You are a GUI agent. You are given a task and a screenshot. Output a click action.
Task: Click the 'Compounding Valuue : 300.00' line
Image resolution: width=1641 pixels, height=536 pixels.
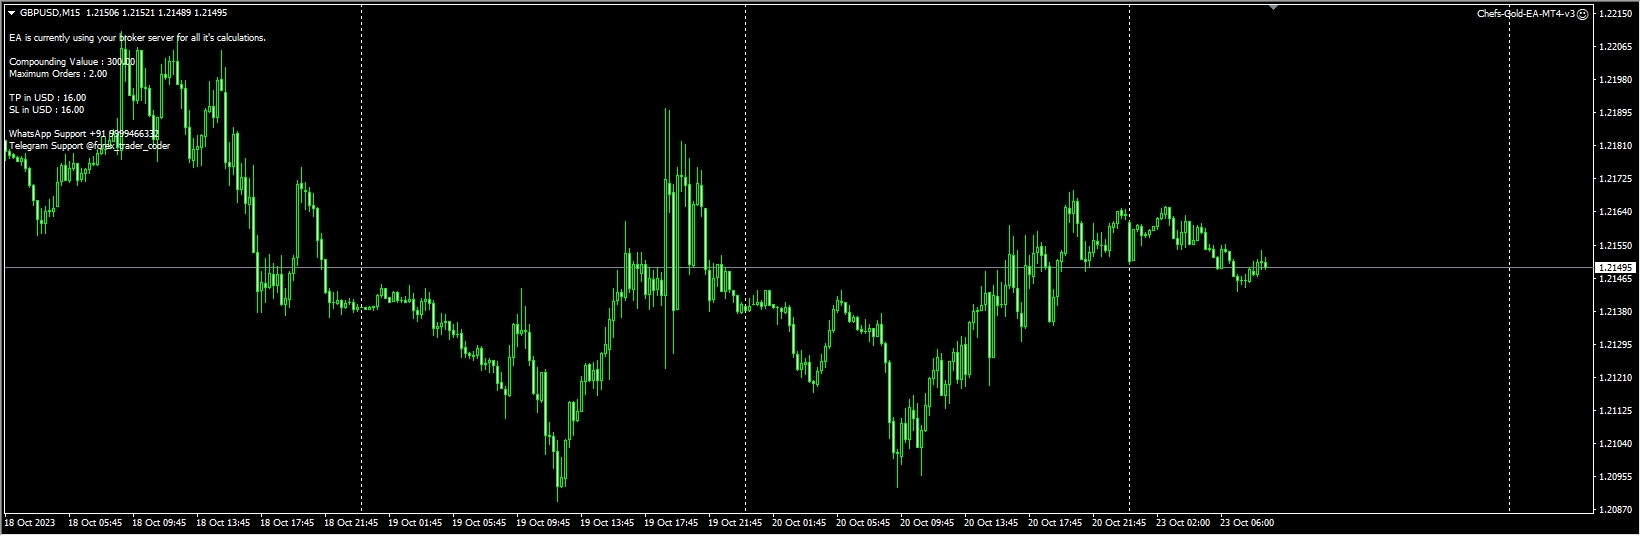(72, 61)
